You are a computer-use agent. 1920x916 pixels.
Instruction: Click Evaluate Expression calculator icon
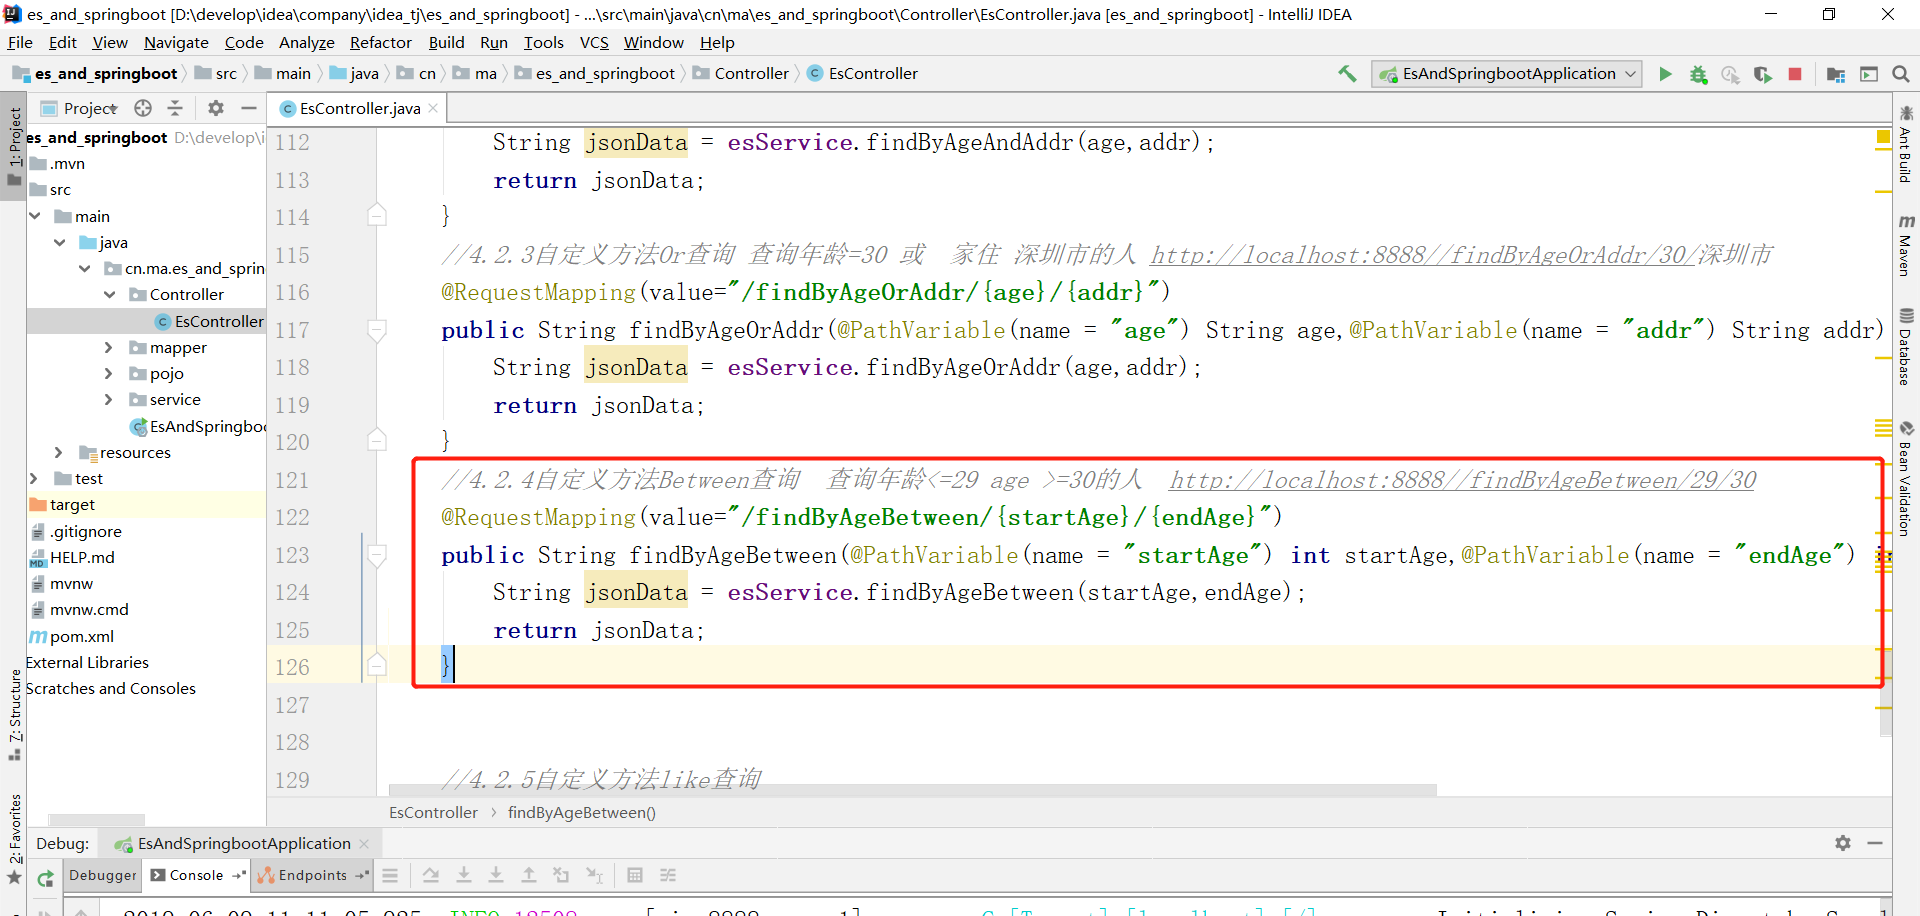tap(635, 875)
